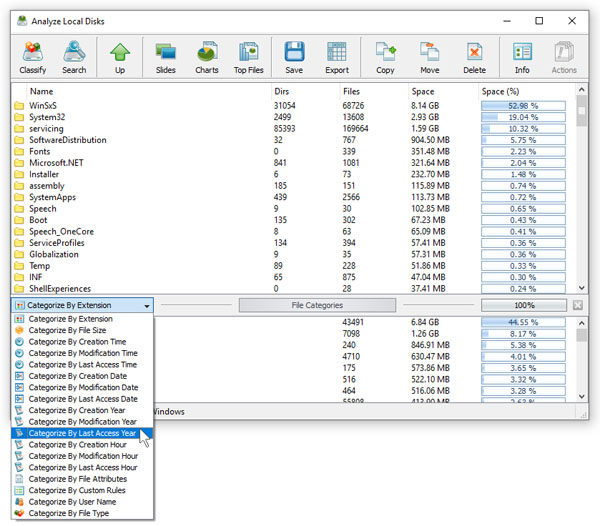Go Up one directory level
The image size is (600, 526).
pyautogui.click(x=120, y=57)
